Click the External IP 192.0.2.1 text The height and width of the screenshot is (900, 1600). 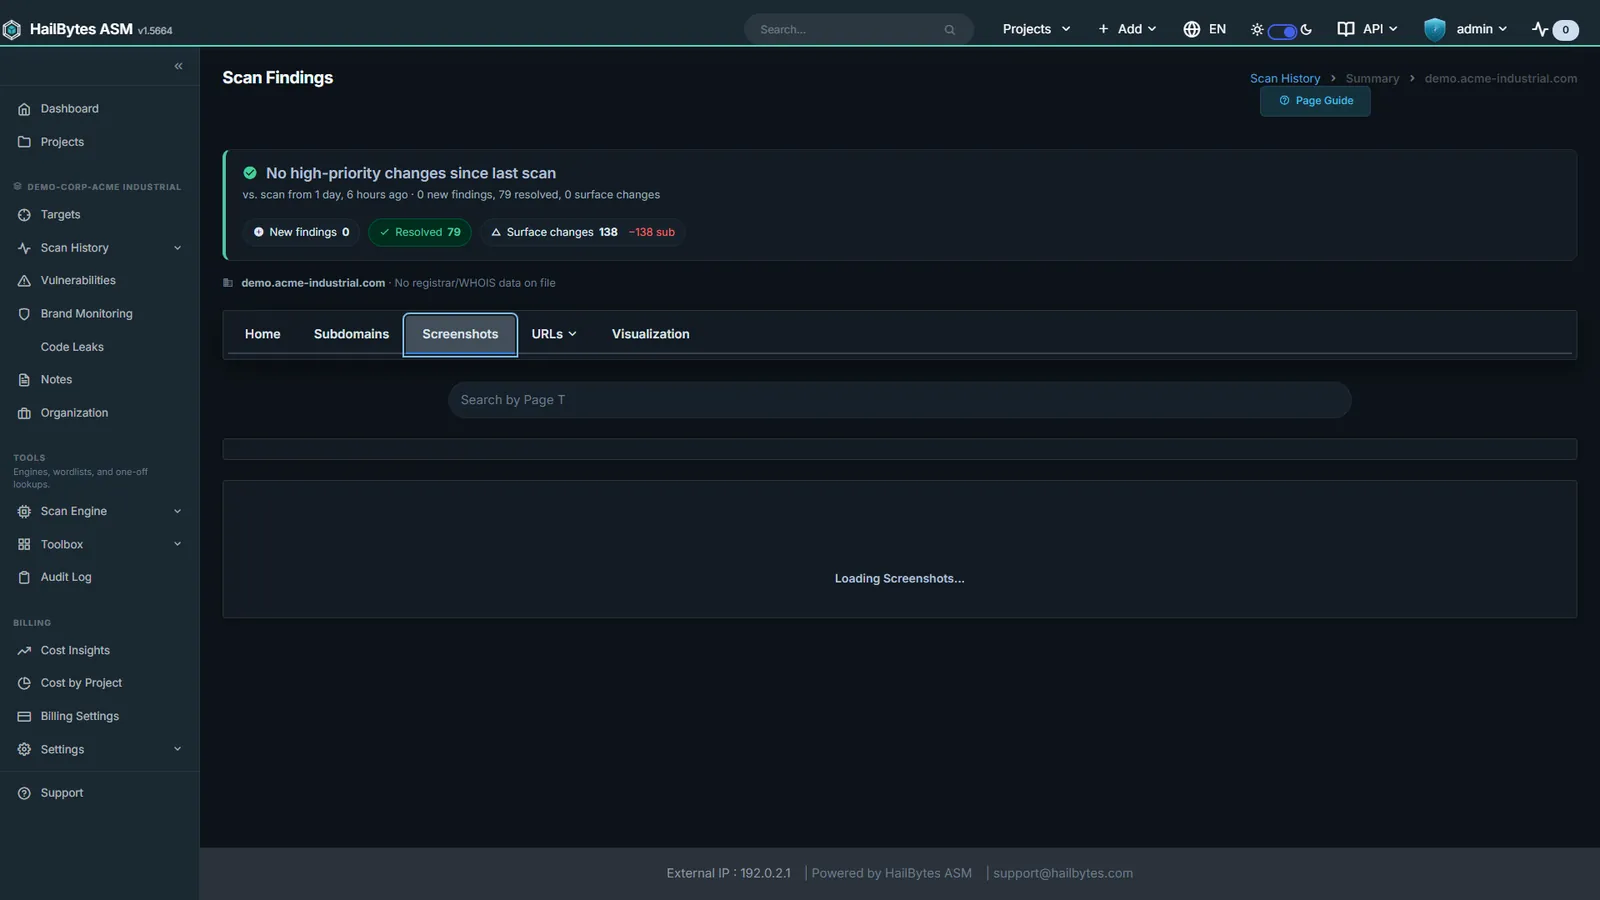tap(728, 873)
